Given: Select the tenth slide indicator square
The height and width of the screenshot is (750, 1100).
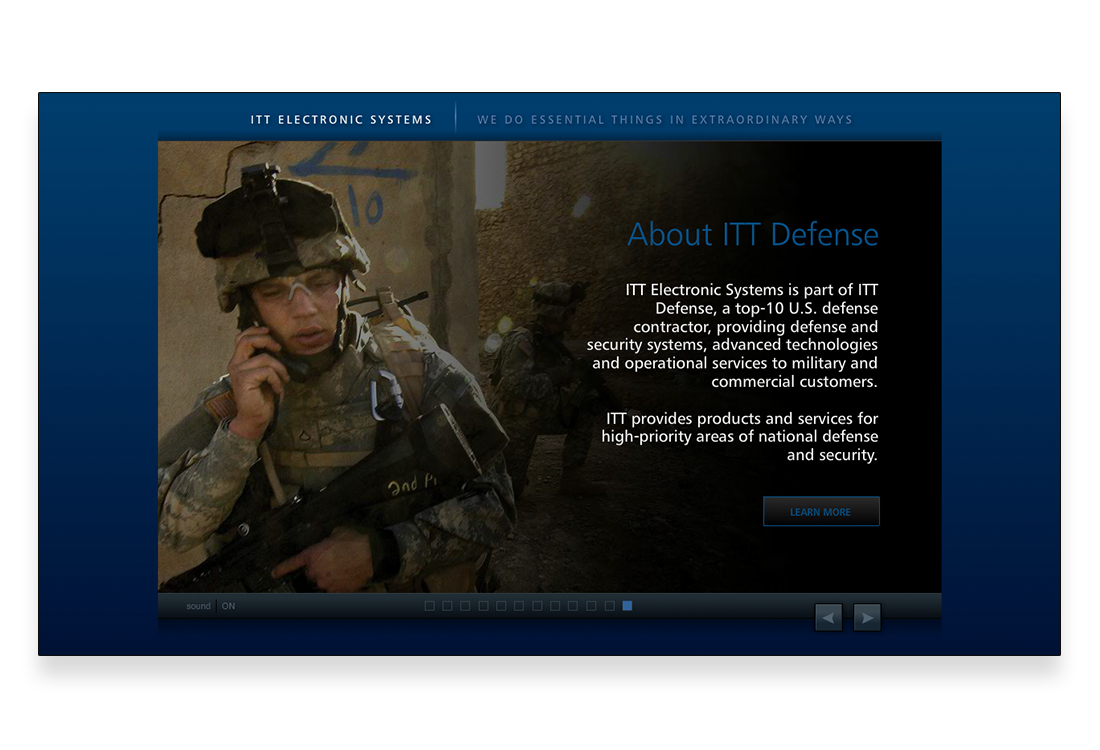Looking at the screenshot, I should pyautogui.click(x=591, y=605).
